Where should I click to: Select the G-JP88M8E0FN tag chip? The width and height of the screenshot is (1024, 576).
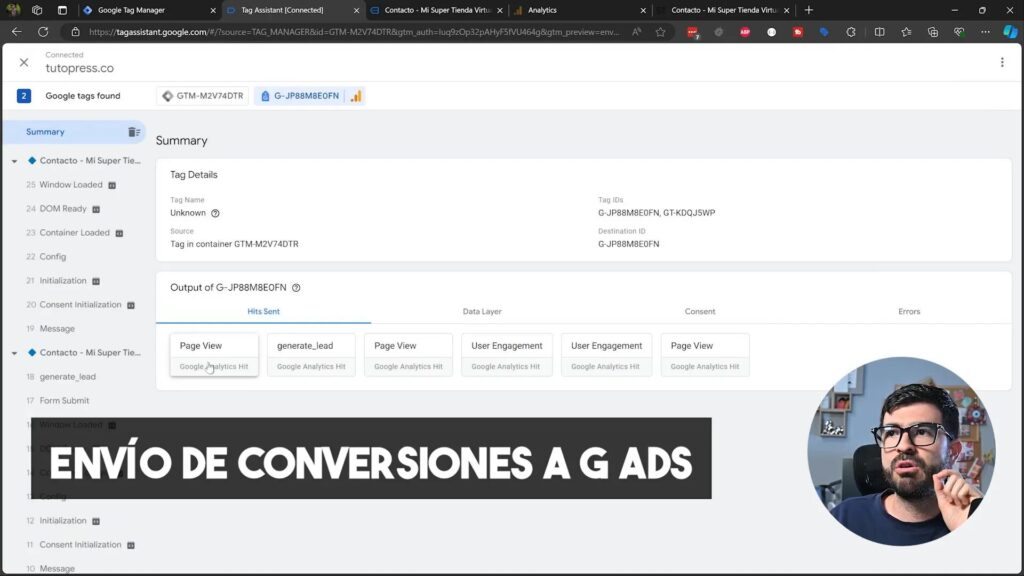(x=300, y=96)
